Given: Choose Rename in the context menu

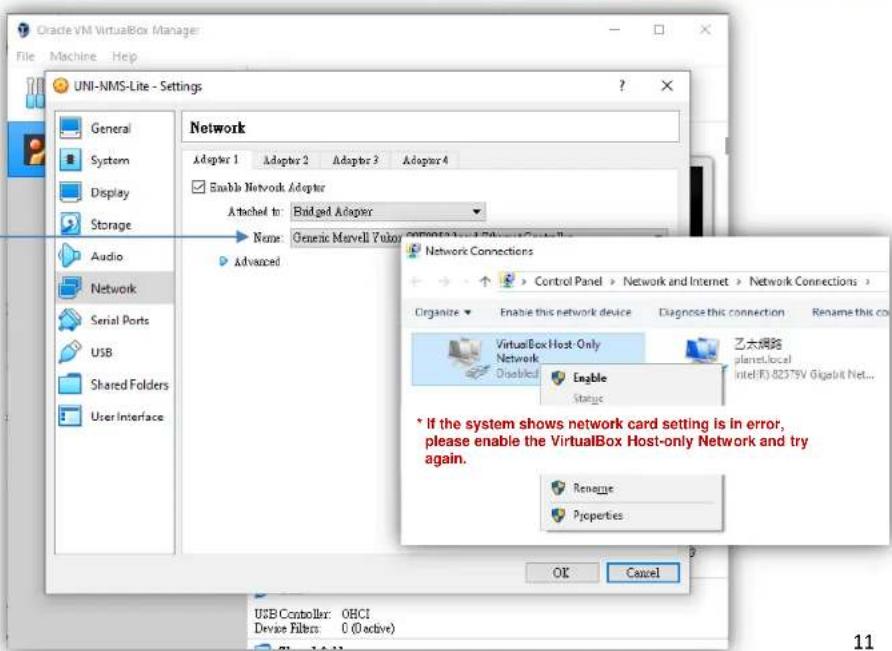Looking at the screenshot, I should [631, 488].
